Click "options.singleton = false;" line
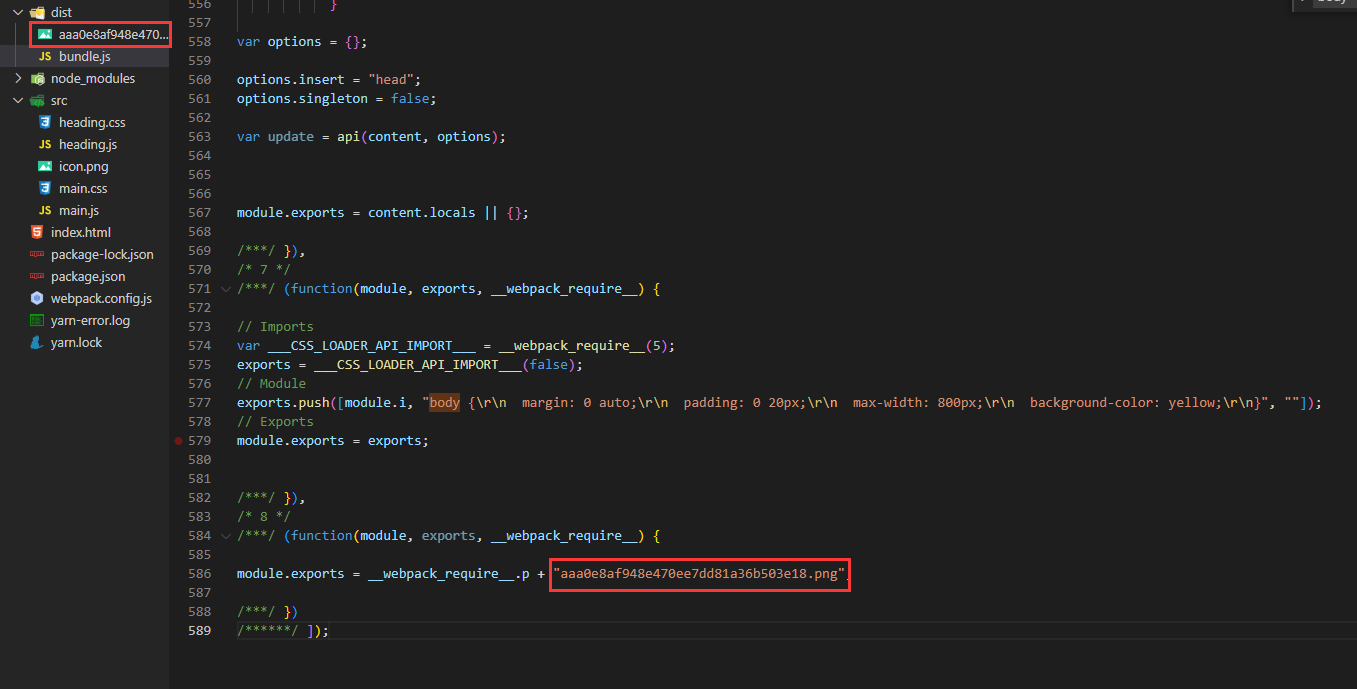 (x=337, y=99)
